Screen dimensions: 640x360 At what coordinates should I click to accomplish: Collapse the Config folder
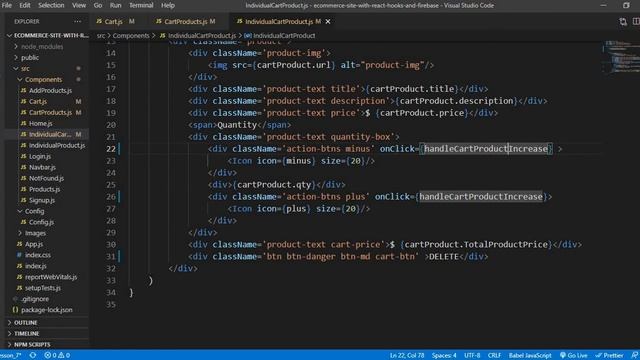(x=34, y=211)
